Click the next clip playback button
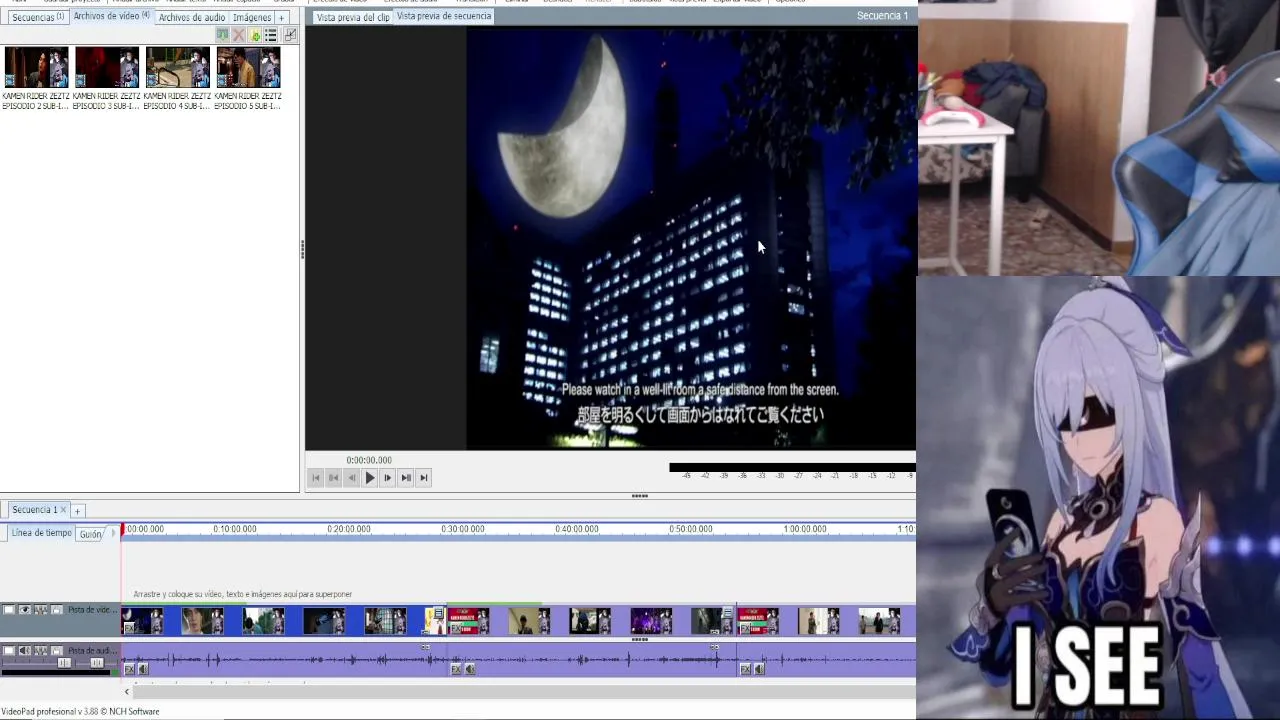The height and width of the screenshot is (720, 1280). click(x=406, y=478)
